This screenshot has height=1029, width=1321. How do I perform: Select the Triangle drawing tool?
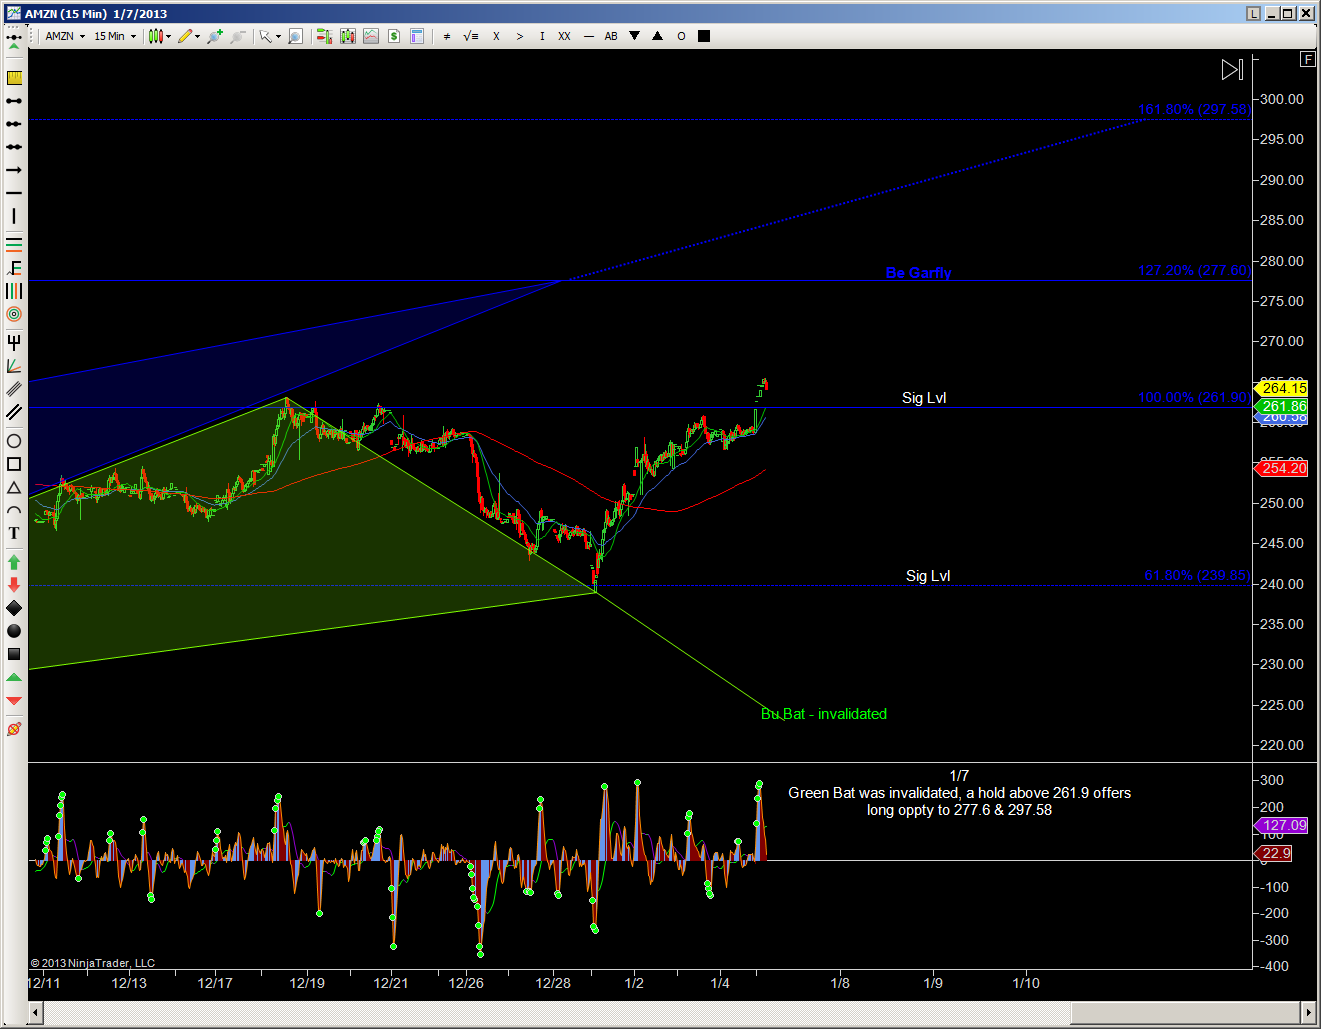point(14,488)
